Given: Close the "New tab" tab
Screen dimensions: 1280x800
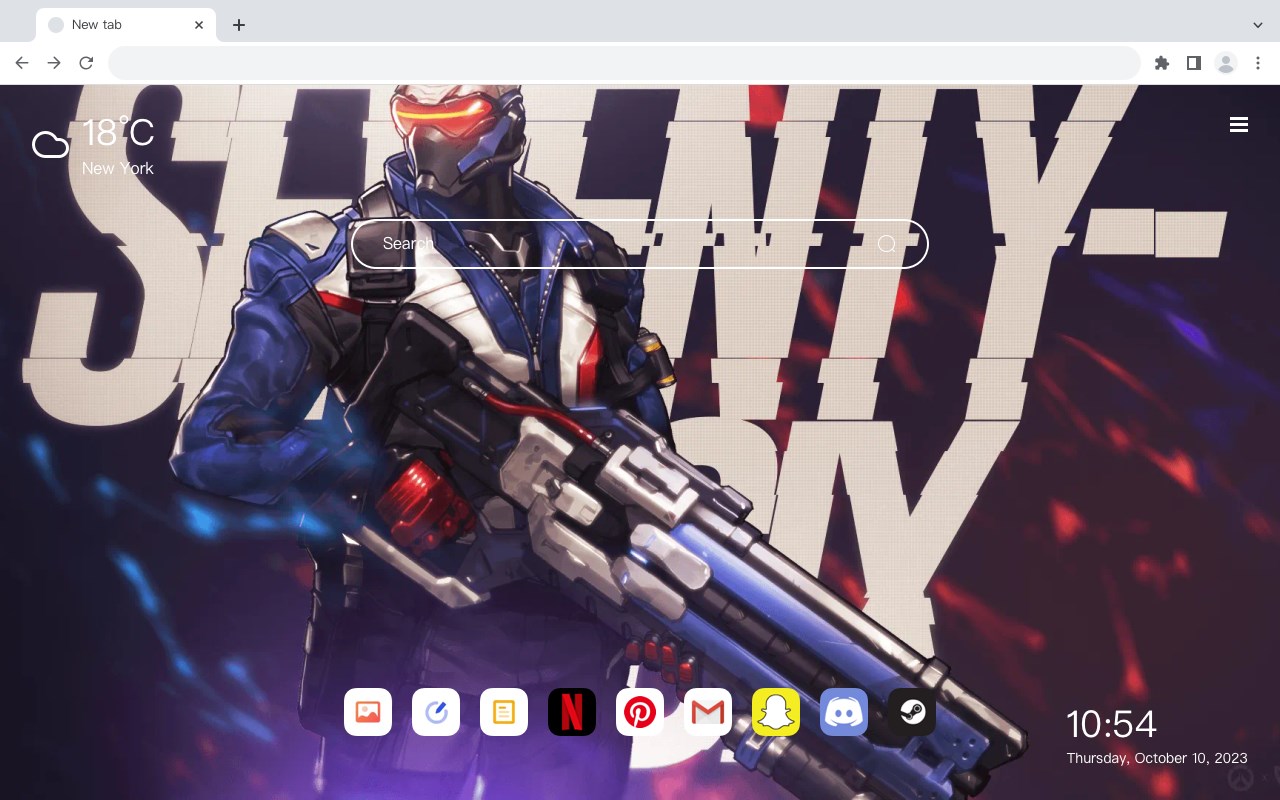Looking at the screenshot, I should 199,25.
